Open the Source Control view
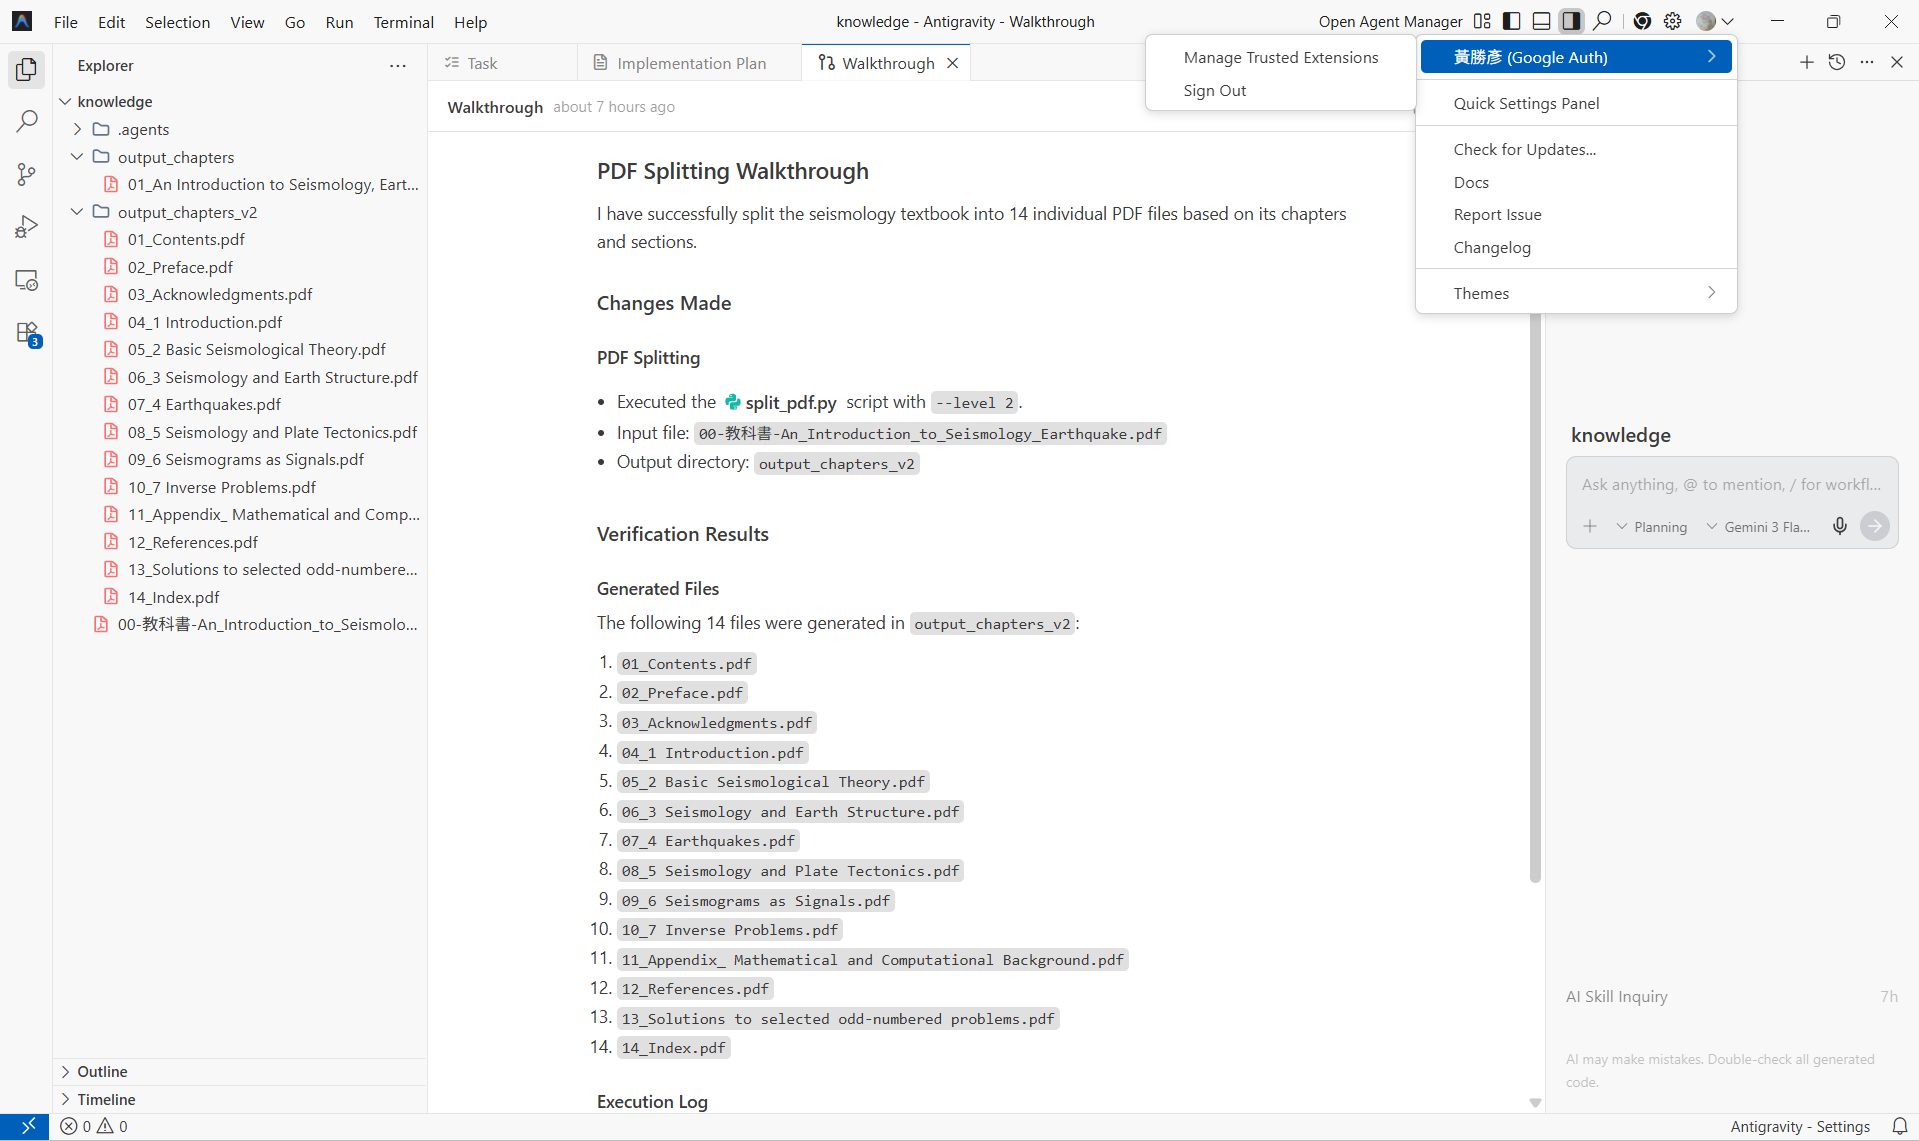Image resolution: width=1919 pixels, height=1141 pixels. tap(27, 175)
